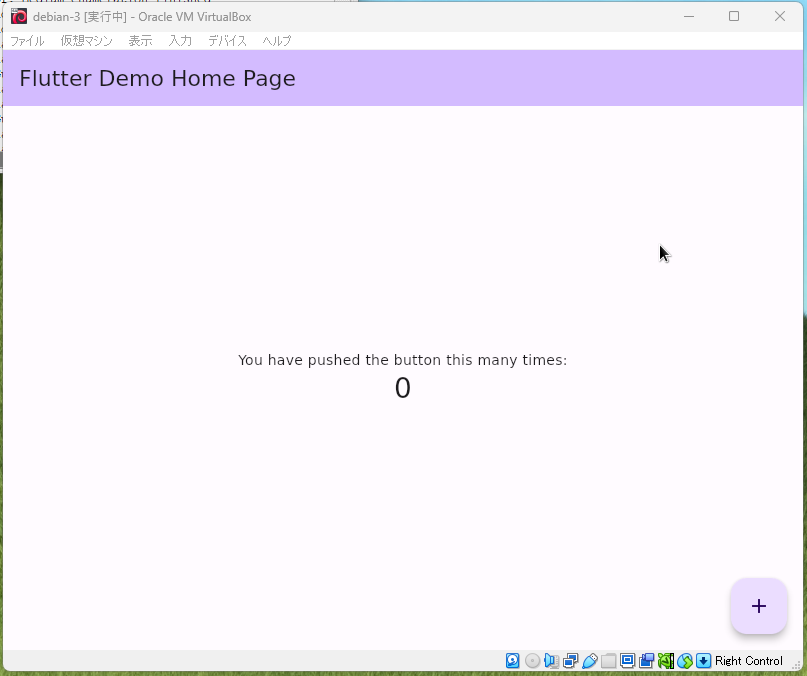Click the CPU execution engine status icon

665,661
